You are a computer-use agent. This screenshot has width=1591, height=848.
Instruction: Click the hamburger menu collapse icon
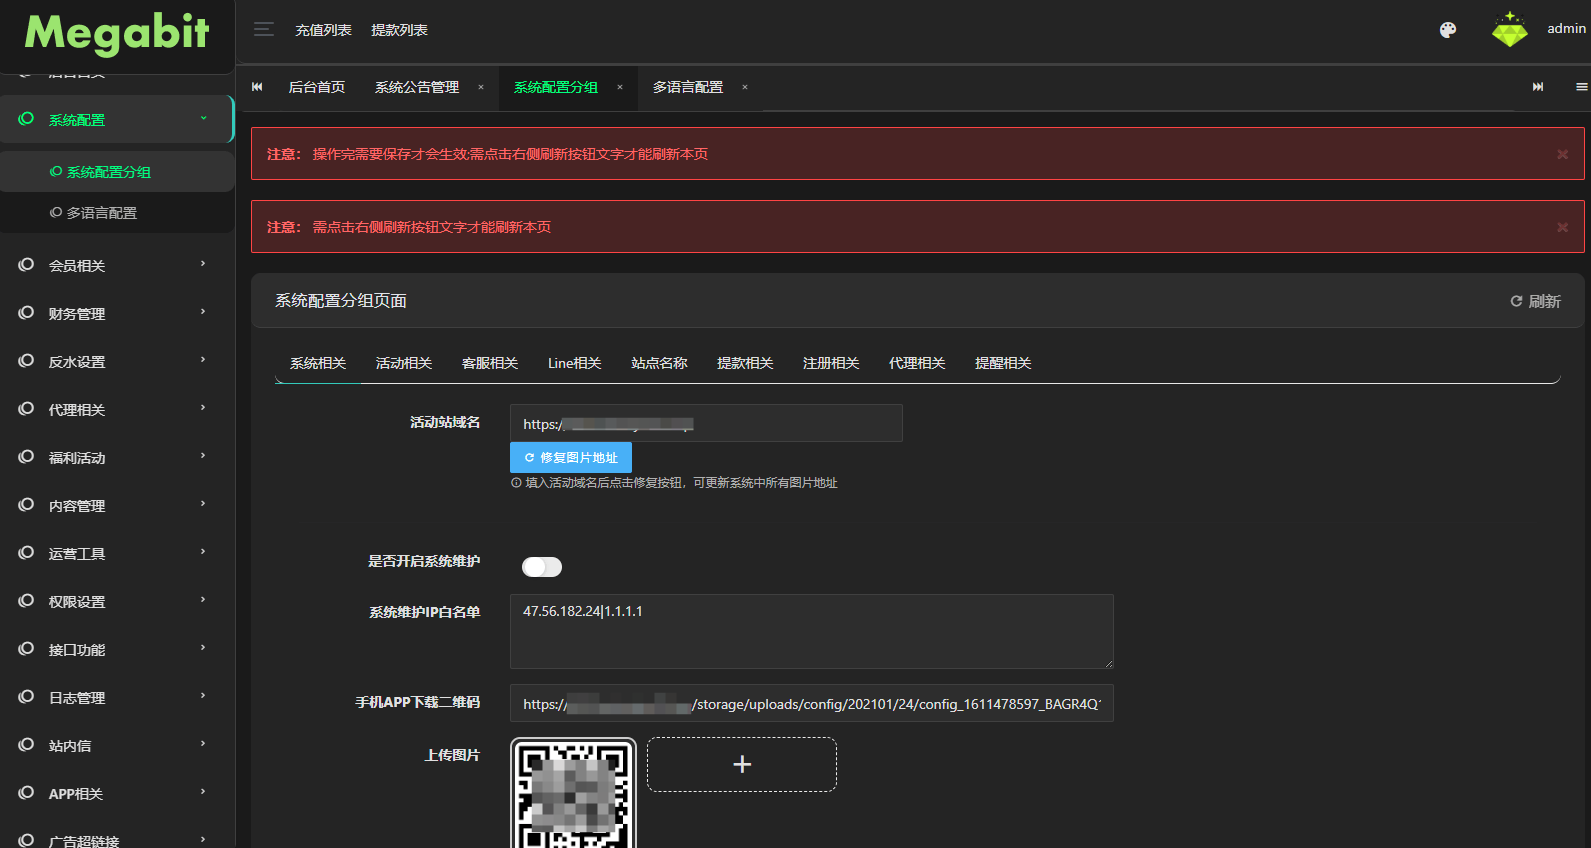click(x=263, y=30)
